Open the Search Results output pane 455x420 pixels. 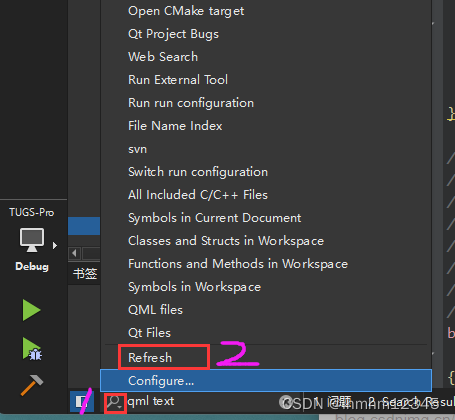coord(412,402)
